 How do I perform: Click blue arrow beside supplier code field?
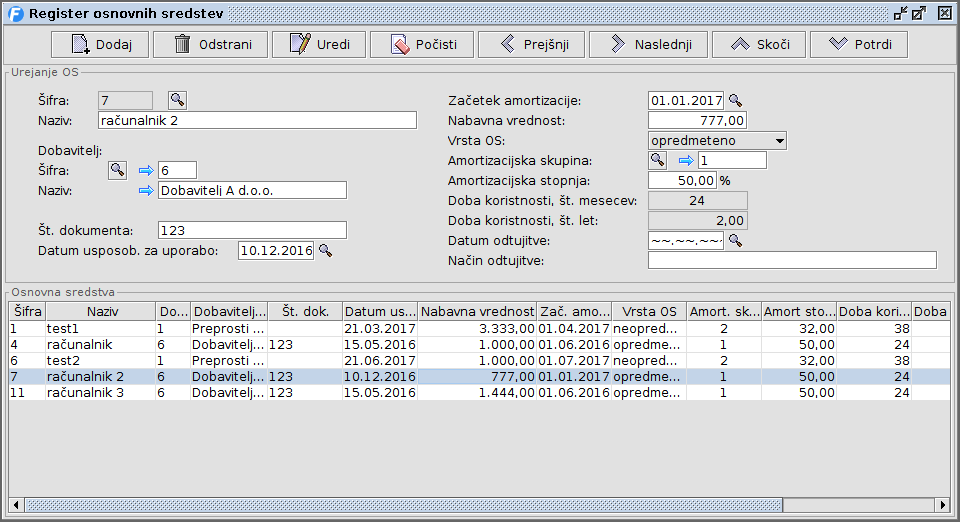146,171
